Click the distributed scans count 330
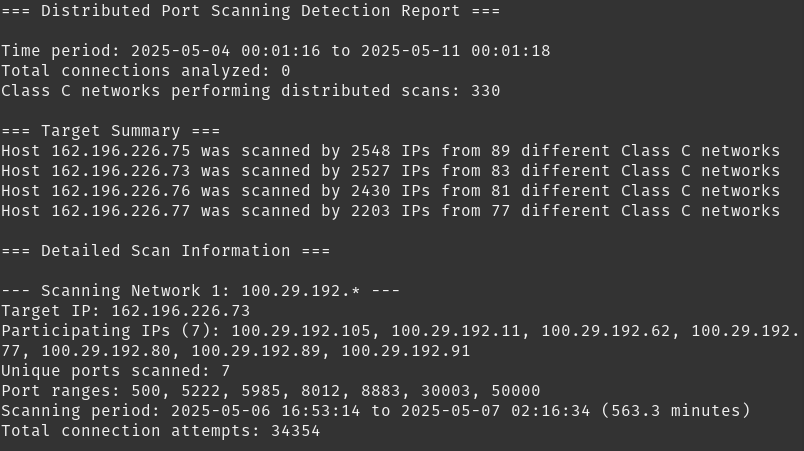Viewport: 804px width, 451px height. [x=486, y=91]
